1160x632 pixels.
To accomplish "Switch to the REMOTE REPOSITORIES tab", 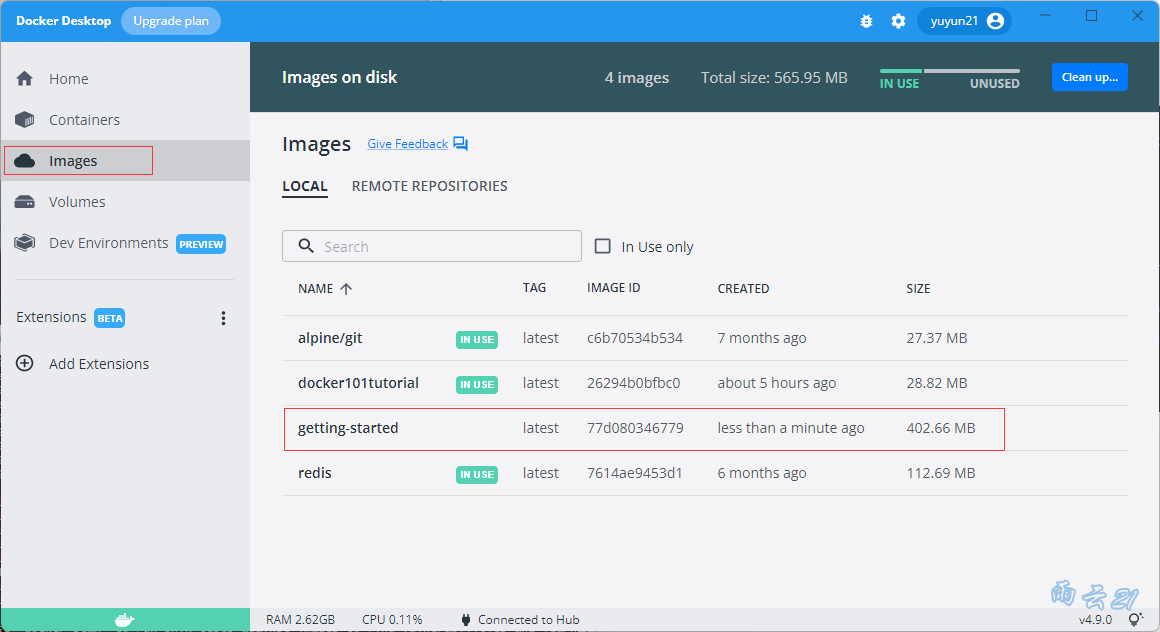I will coord(429,186).
